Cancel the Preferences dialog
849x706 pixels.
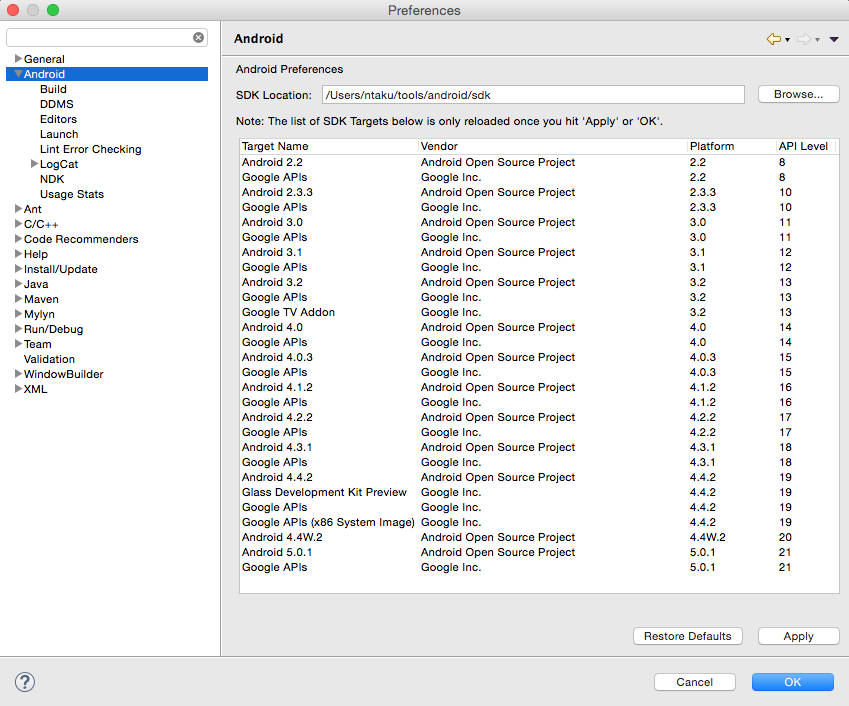[x=694, y=682]
